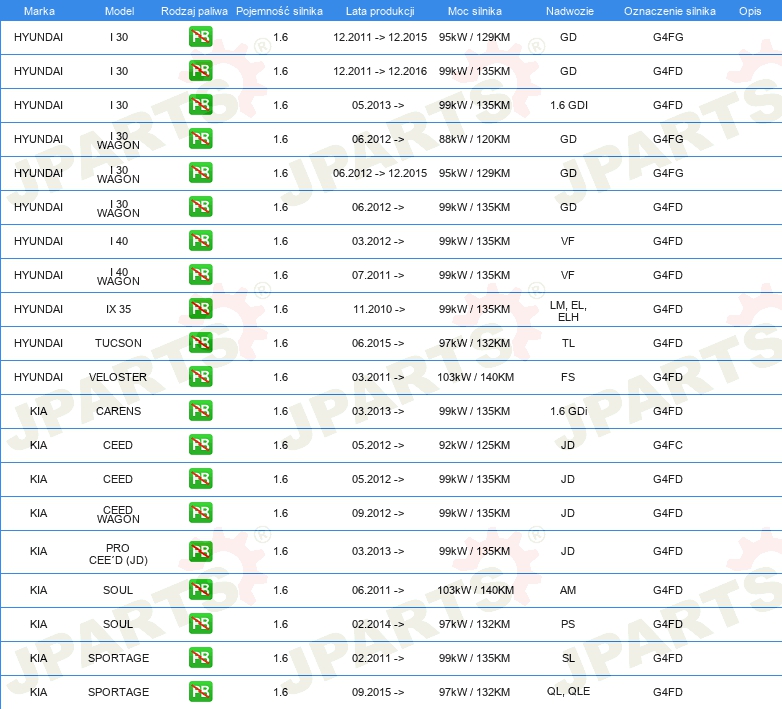Screen dimensions: 782x709
Task: Click the fuel icon in the CEED 99kW JD row
Action: click(x=200, y=478)
